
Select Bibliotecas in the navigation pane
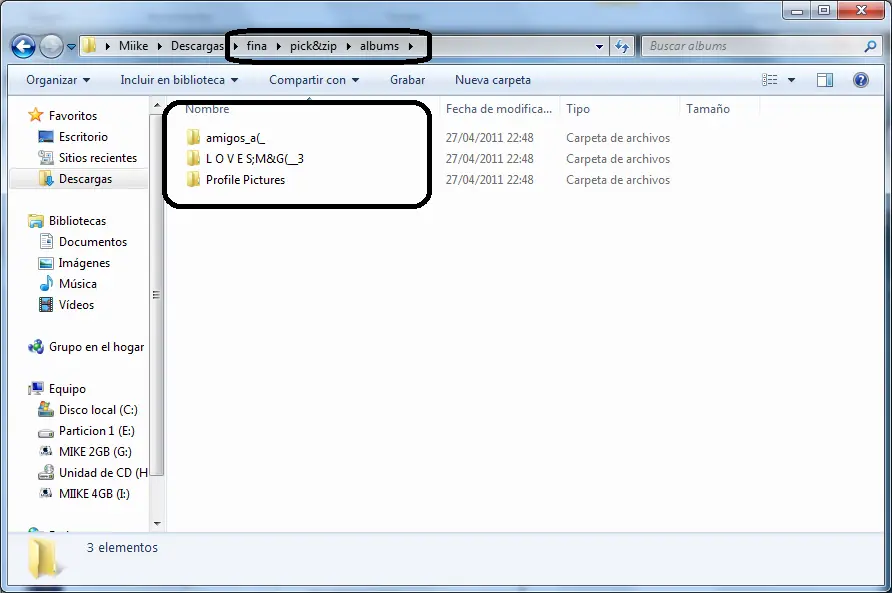coord(77,221)
